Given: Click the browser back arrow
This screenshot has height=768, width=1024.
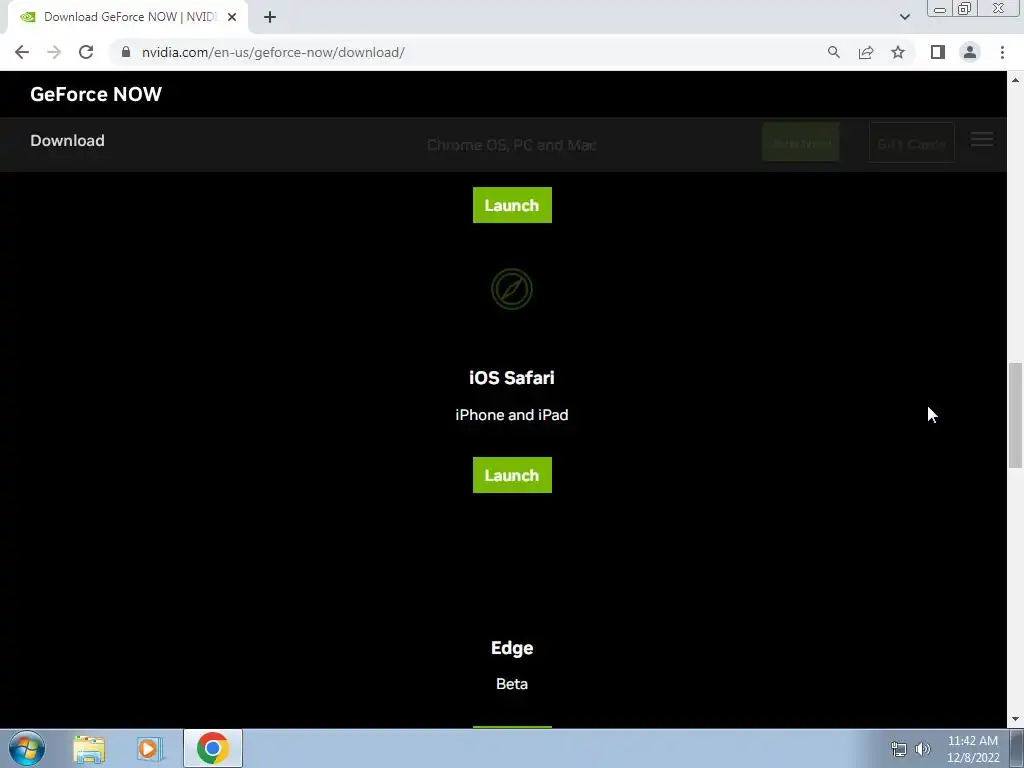Looking at the screenshot, I should click(22, 52).
